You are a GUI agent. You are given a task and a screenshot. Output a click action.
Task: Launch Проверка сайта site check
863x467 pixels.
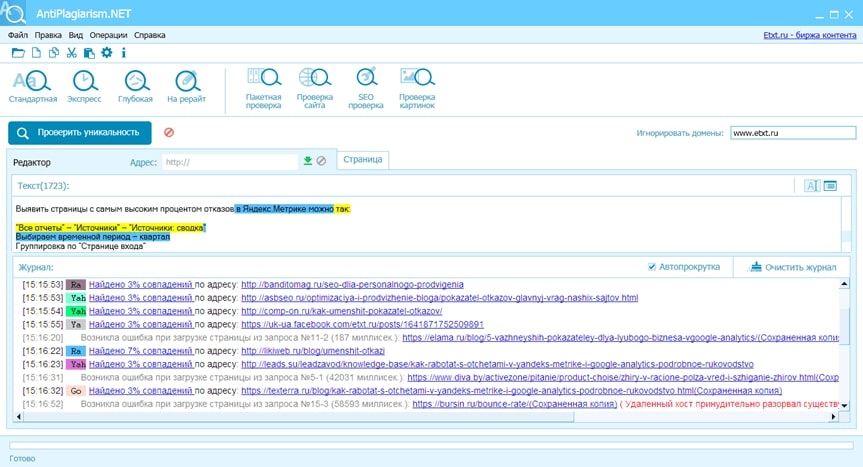pos(314,87)
